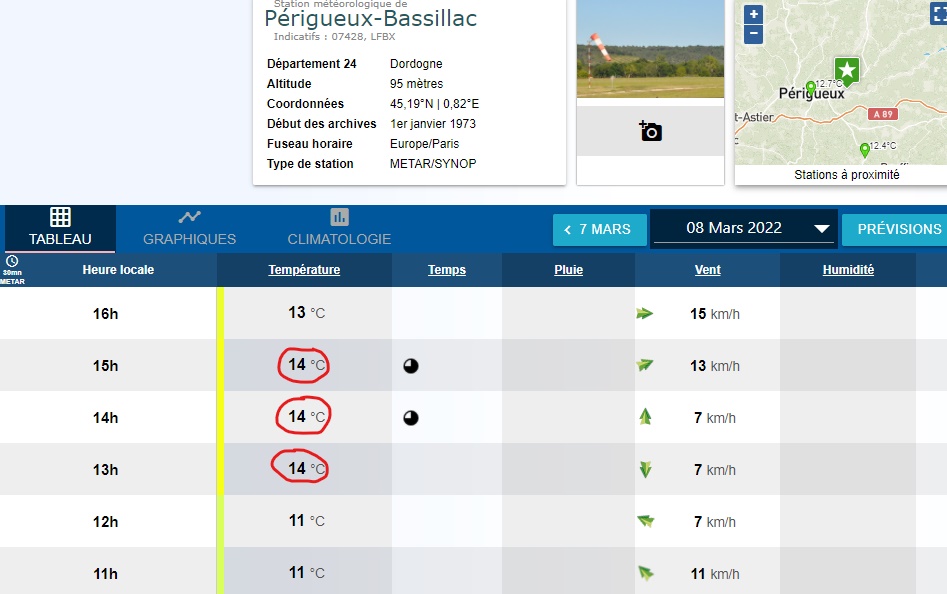Viewport: 947px width, 594px height.
Task: Click the A 89 highway label on map
Action: (x=883, y=114)
